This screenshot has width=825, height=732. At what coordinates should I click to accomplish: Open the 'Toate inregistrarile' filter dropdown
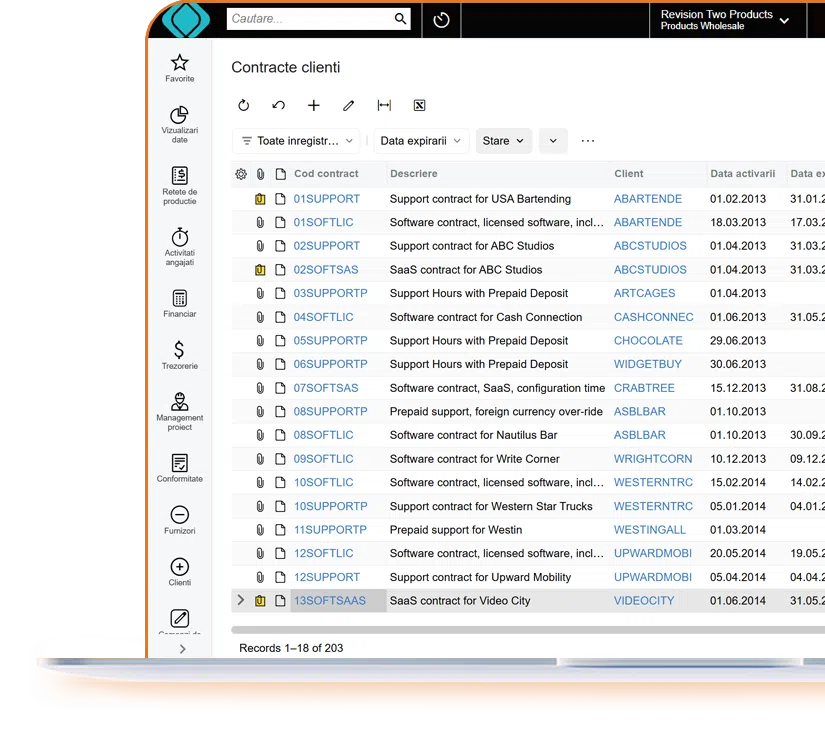pos(296,141)
